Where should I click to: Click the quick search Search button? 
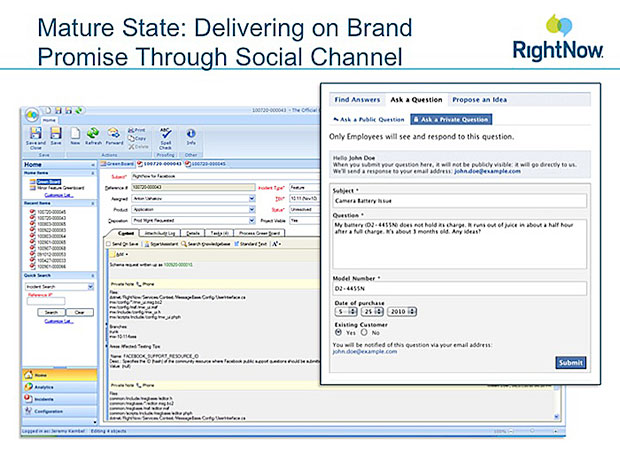click(51, 312)
